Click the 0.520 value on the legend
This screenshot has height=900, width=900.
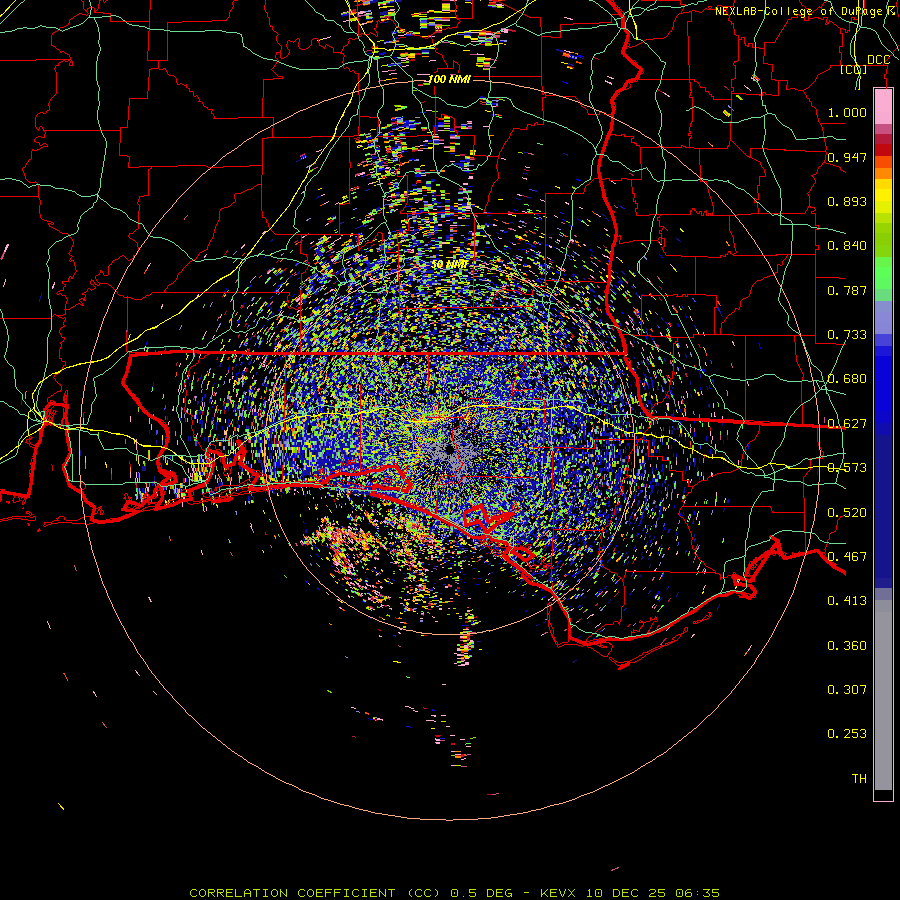847,513
